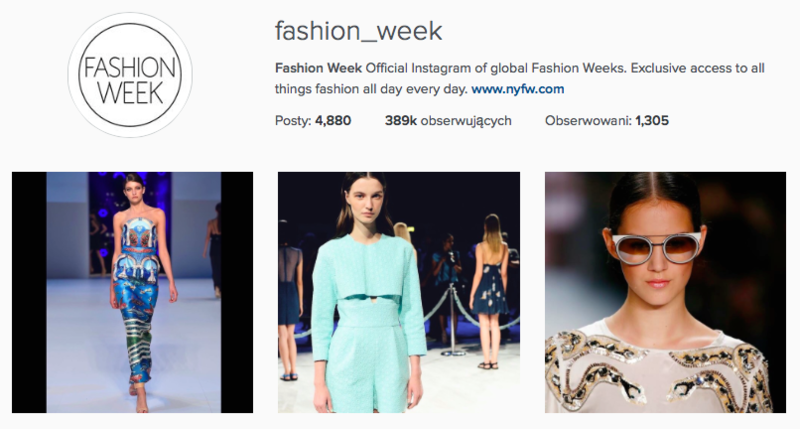Image resolution: width=800 pixels, height=429 pixels.
Task: Select the bio text about global Fashion Weeks
Action: pyautogui.click(x=519, y=78)
